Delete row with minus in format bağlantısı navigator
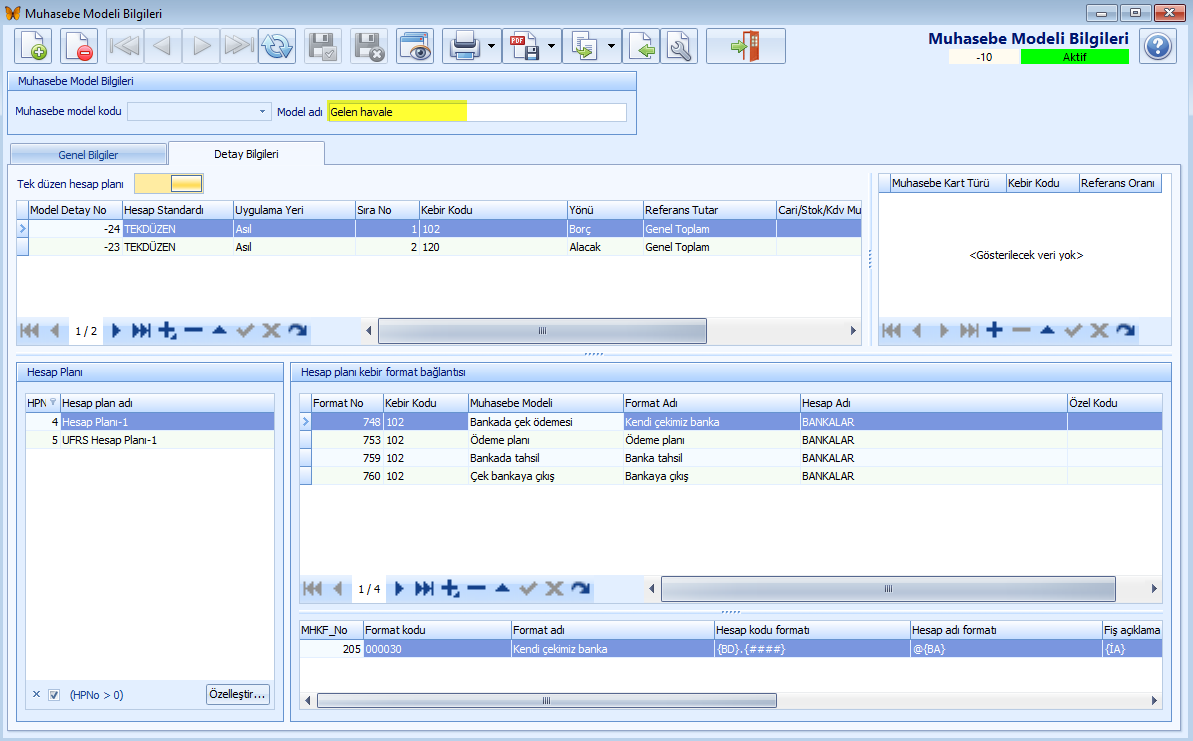Viewport: 1193px width, 741px height. [x=476, y=588]
